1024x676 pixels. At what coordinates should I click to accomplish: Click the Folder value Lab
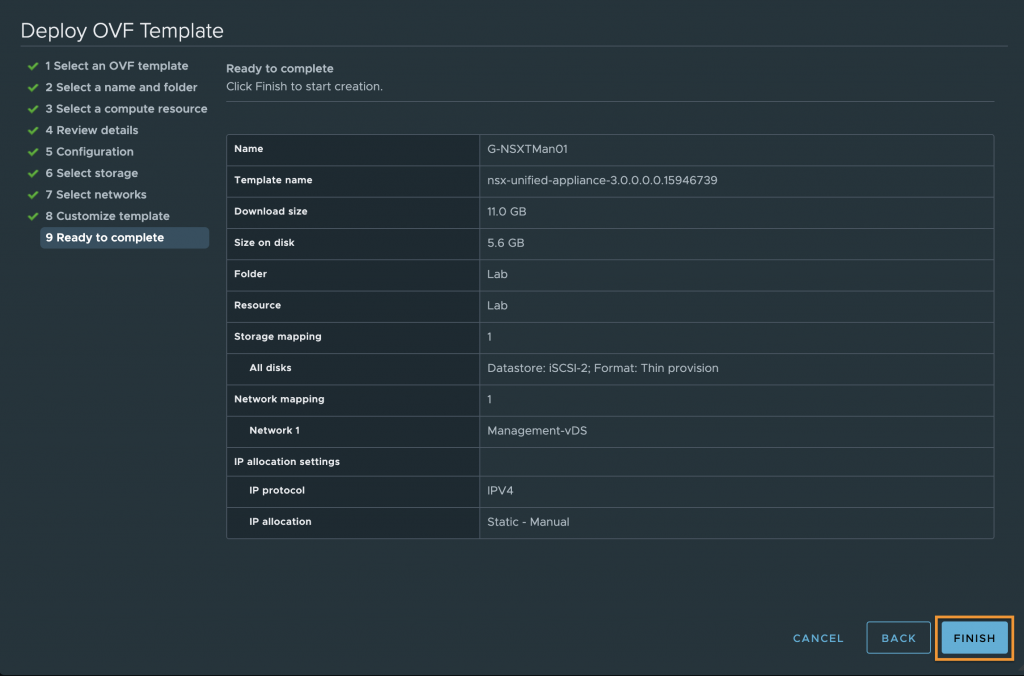click(497, 274)
